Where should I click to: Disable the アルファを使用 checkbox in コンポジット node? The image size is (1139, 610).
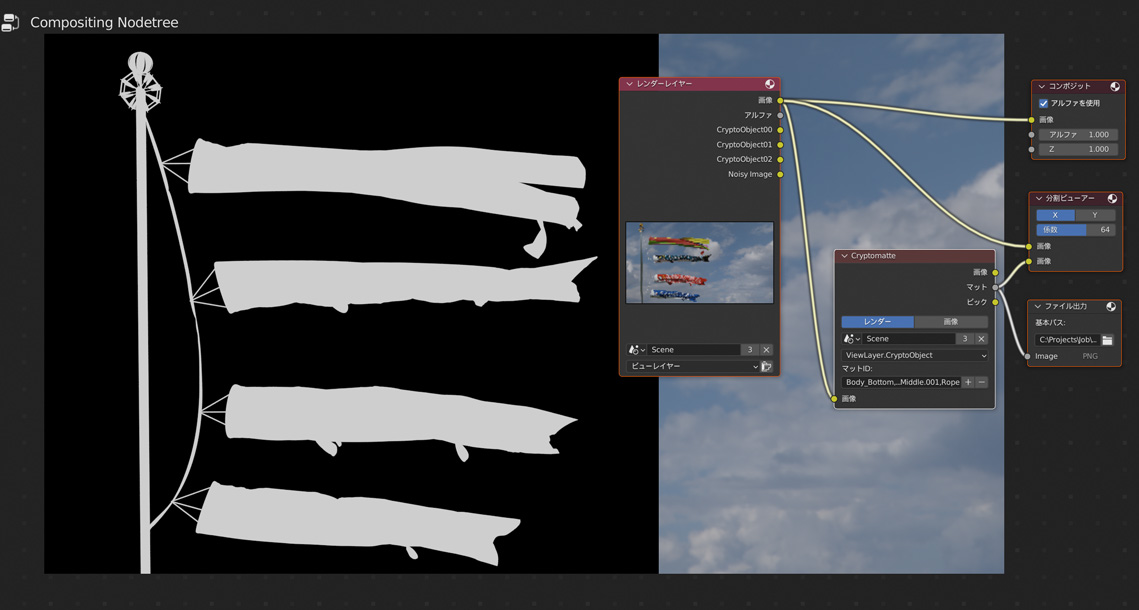click(x=1043, y=101)
